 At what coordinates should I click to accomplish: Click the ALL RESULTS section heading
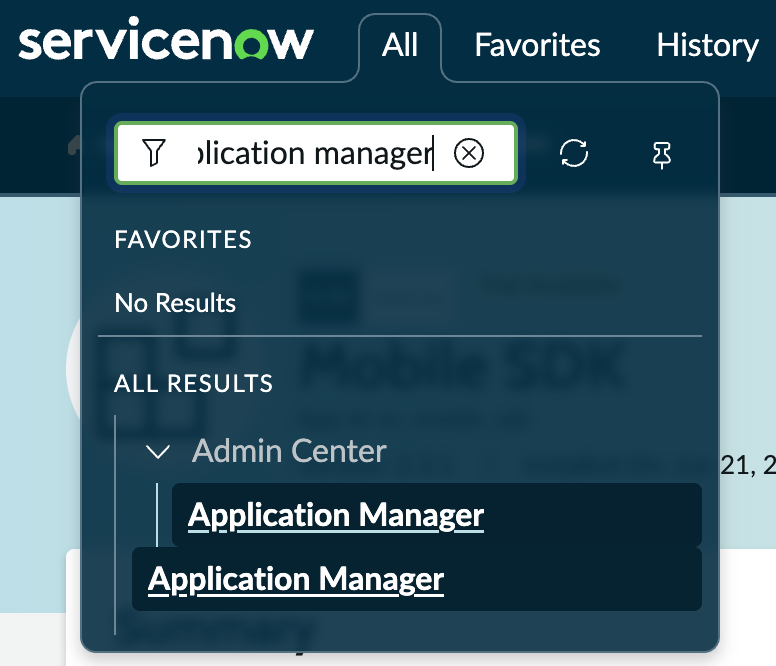[x=194, y=383]
